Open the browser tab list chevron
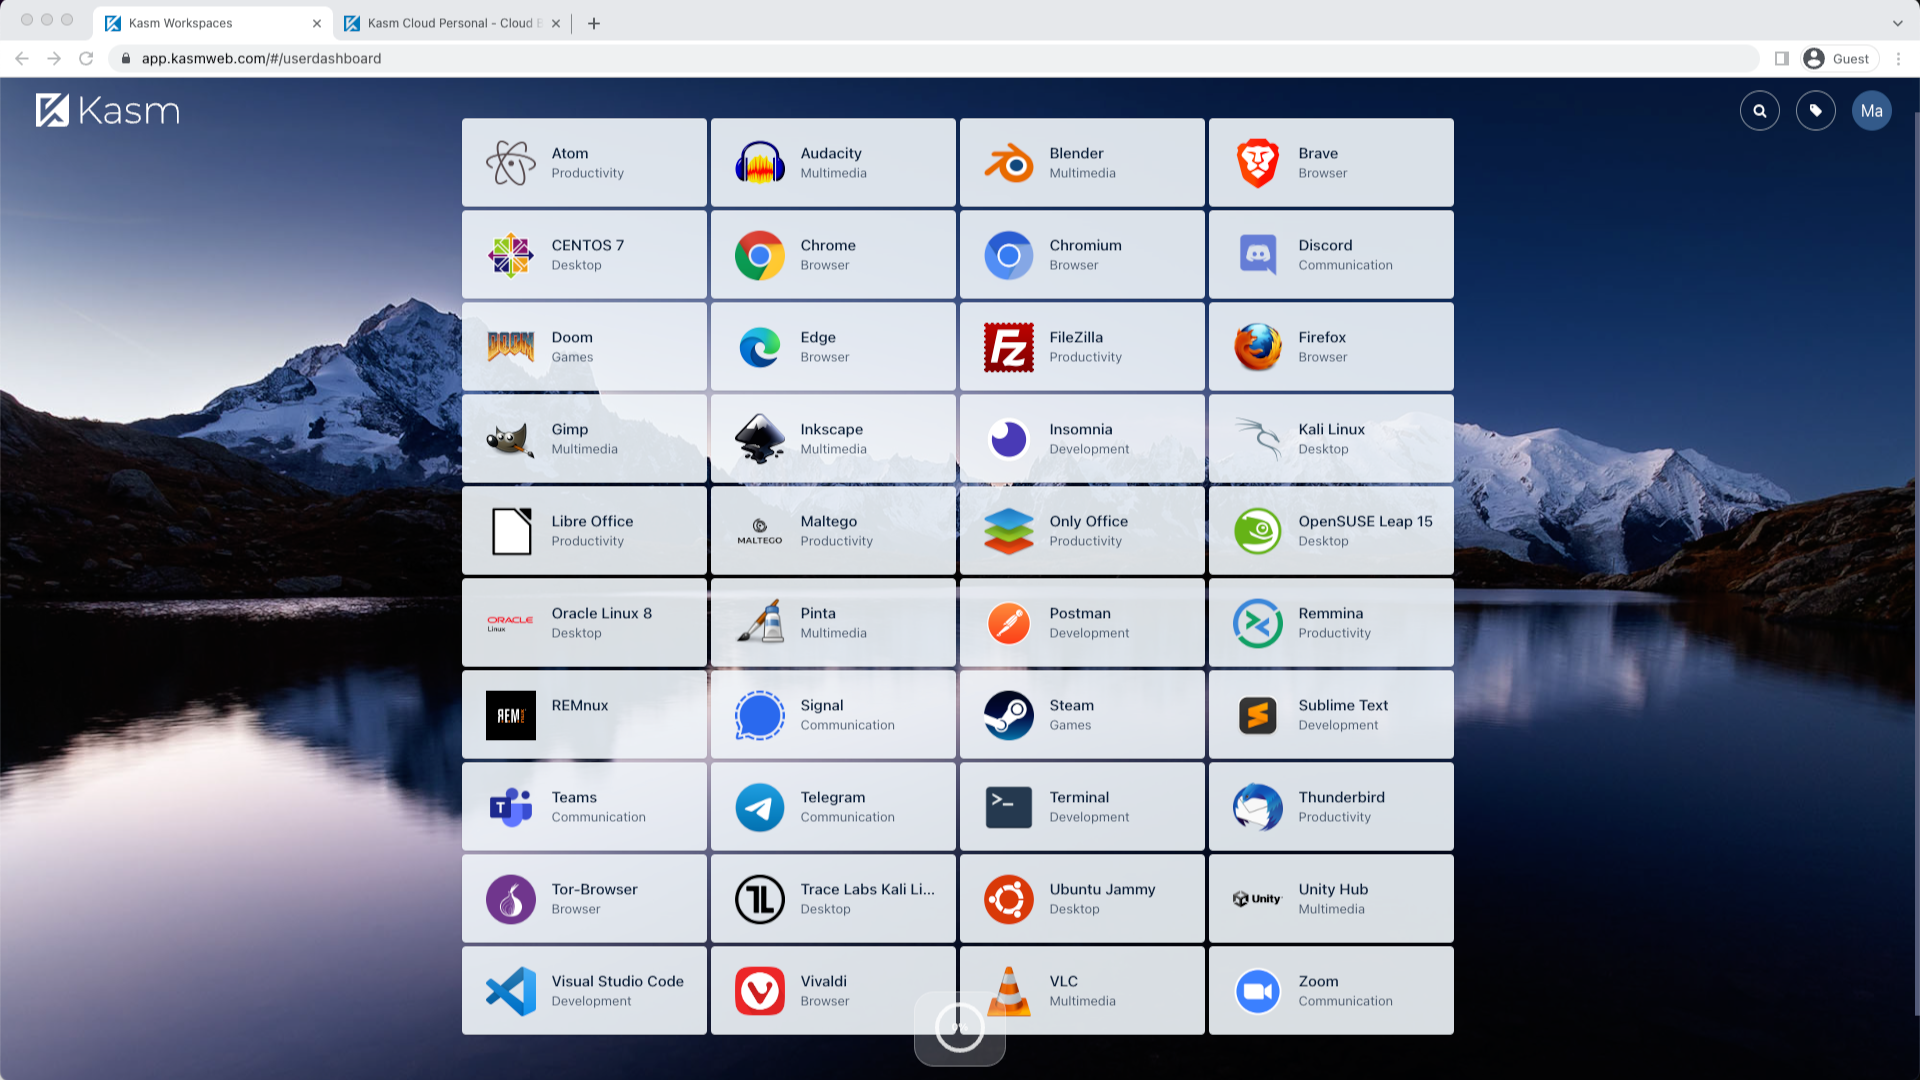Image resolution: width=1920 pixels, height=1080 pixels. (x=1897, y=23)
